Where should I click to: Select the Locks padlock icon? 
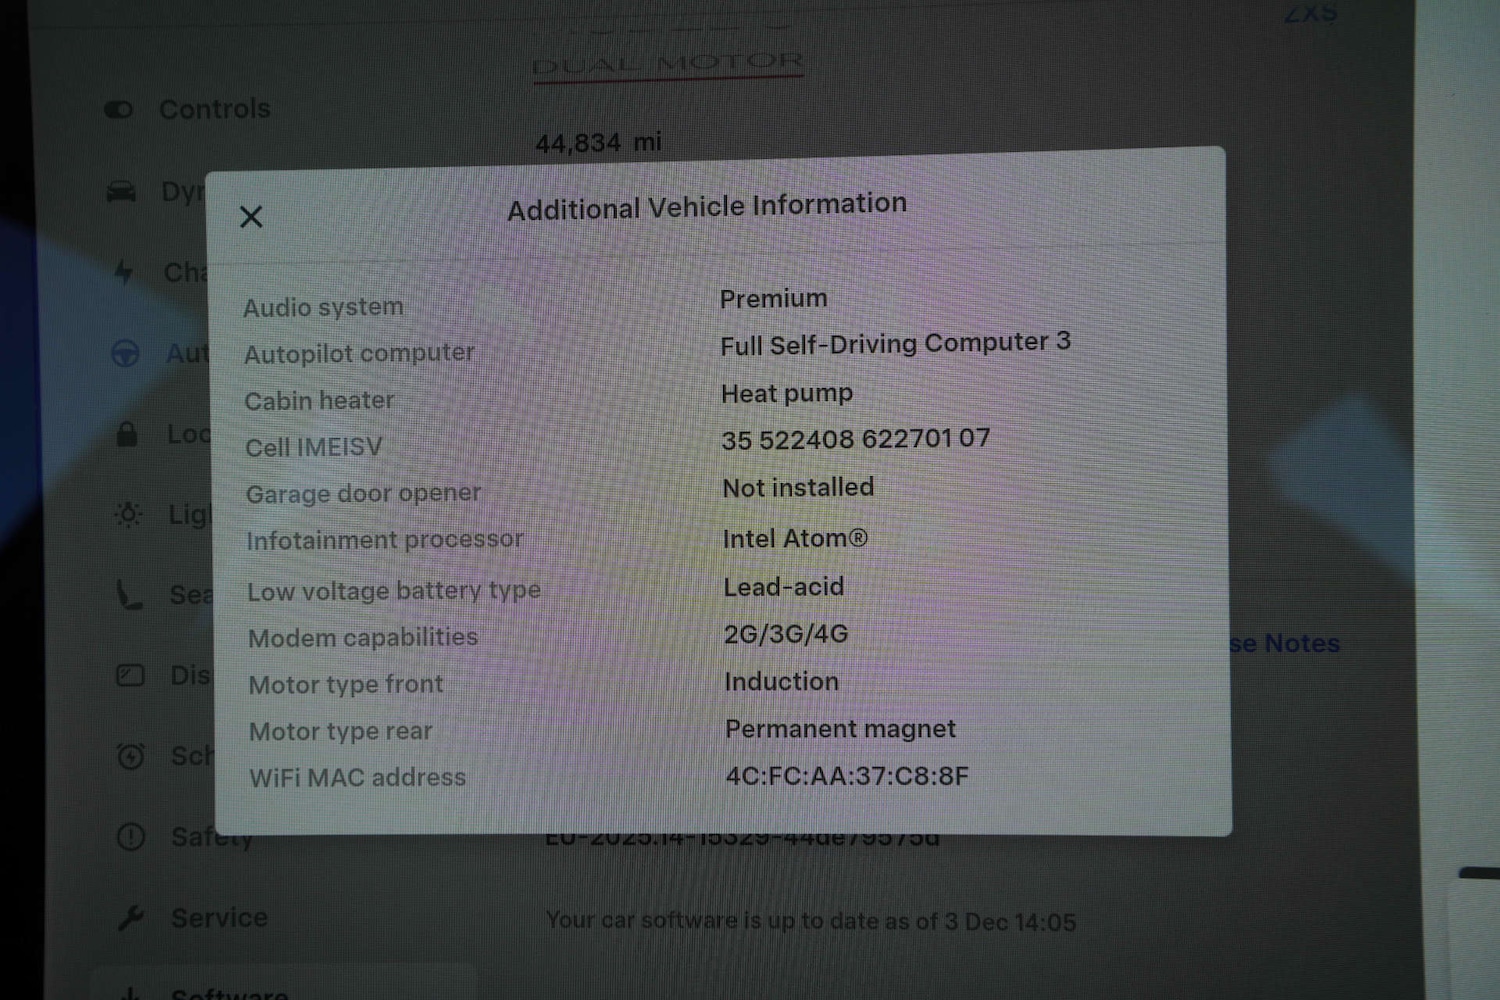pyautogui.click(x=129, y=434)
